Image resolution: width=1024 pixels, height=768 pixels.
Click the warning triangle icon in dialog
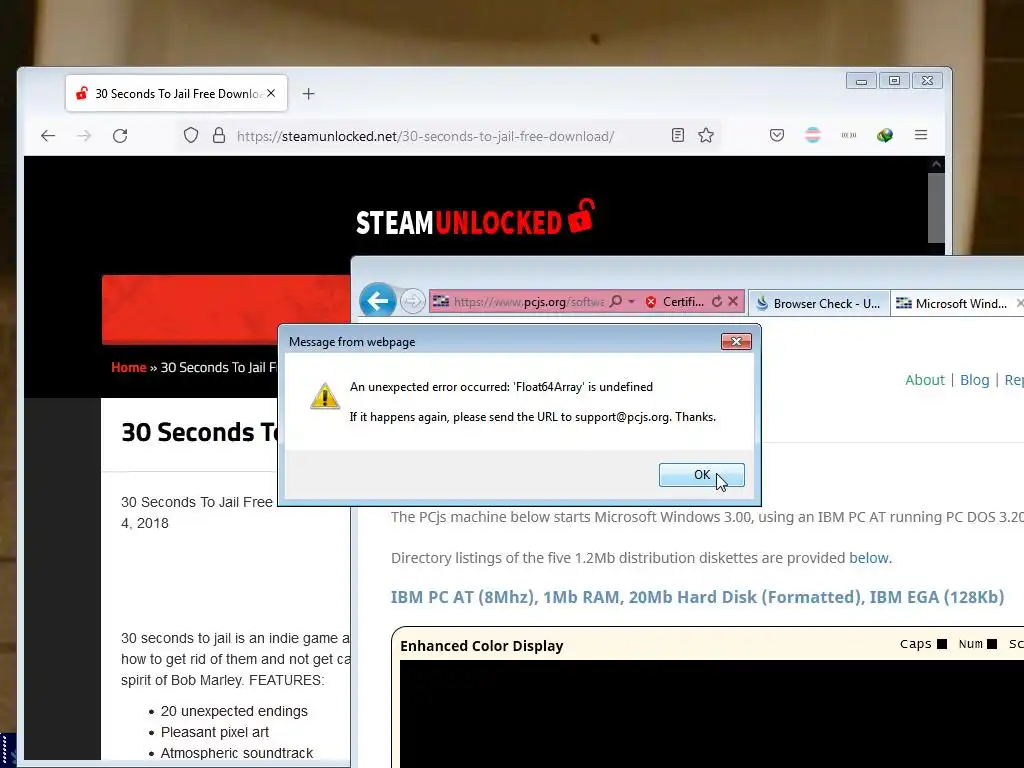[x=325, y=396]
